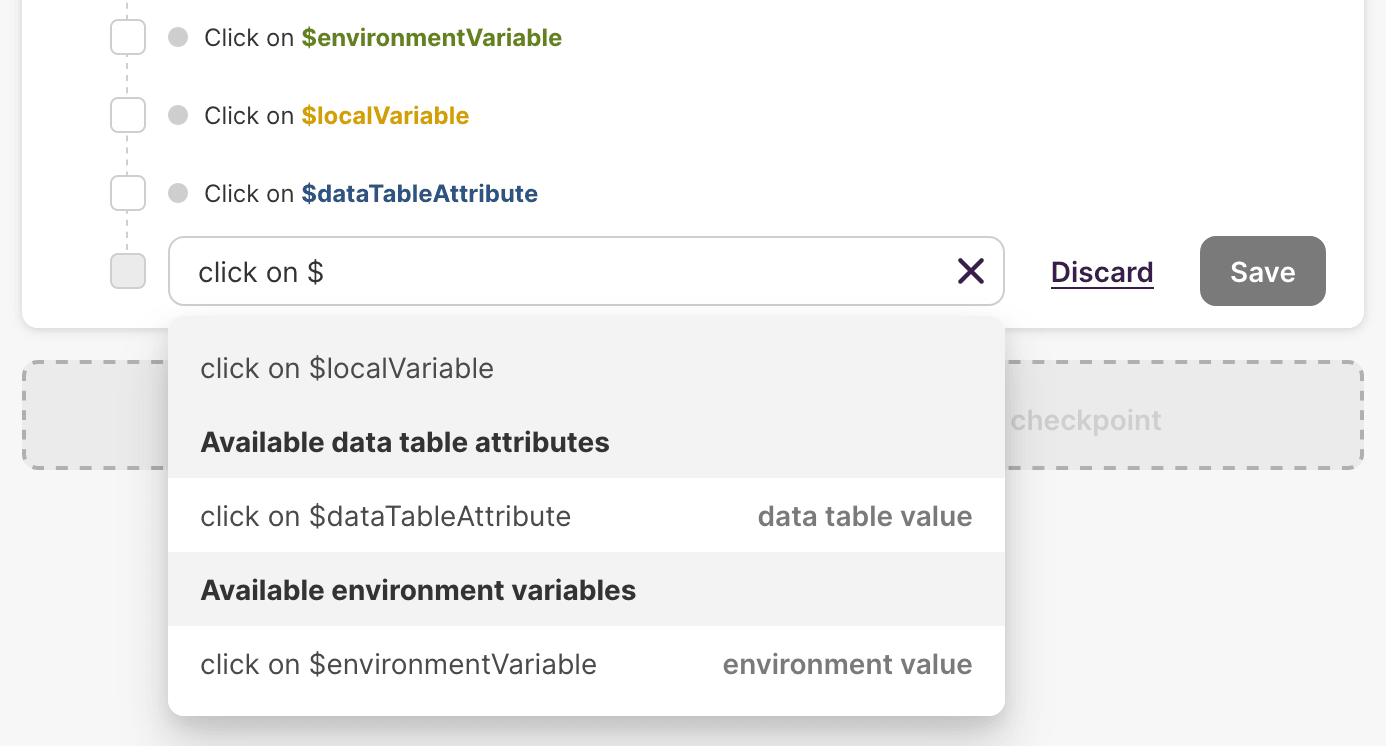Select the "click on $localVariable" suggestion
This screenshot has height=746, width=1386.
click(x=347, y=368)
